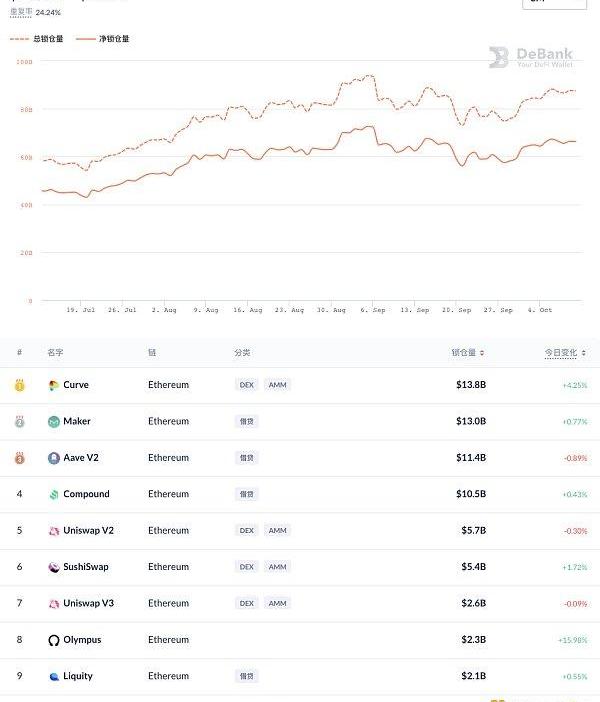Toggle the 总锁仓量 dashed-line legend series
Viewport: 600px width, 702px height.
tap(37, 39)
